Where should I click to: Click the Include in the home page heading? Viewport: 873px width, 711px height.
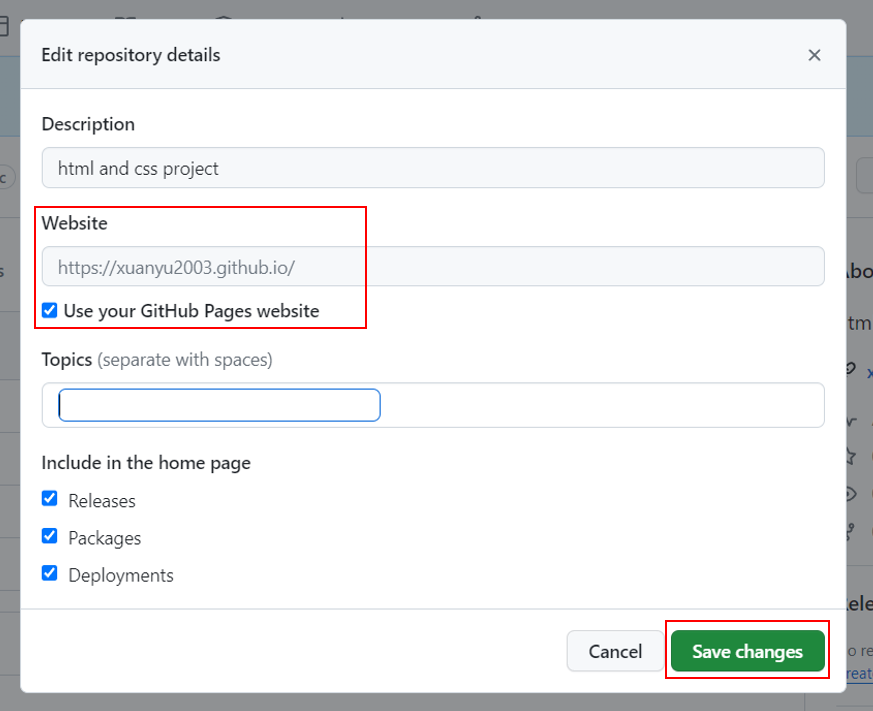(x=146, y=463)
